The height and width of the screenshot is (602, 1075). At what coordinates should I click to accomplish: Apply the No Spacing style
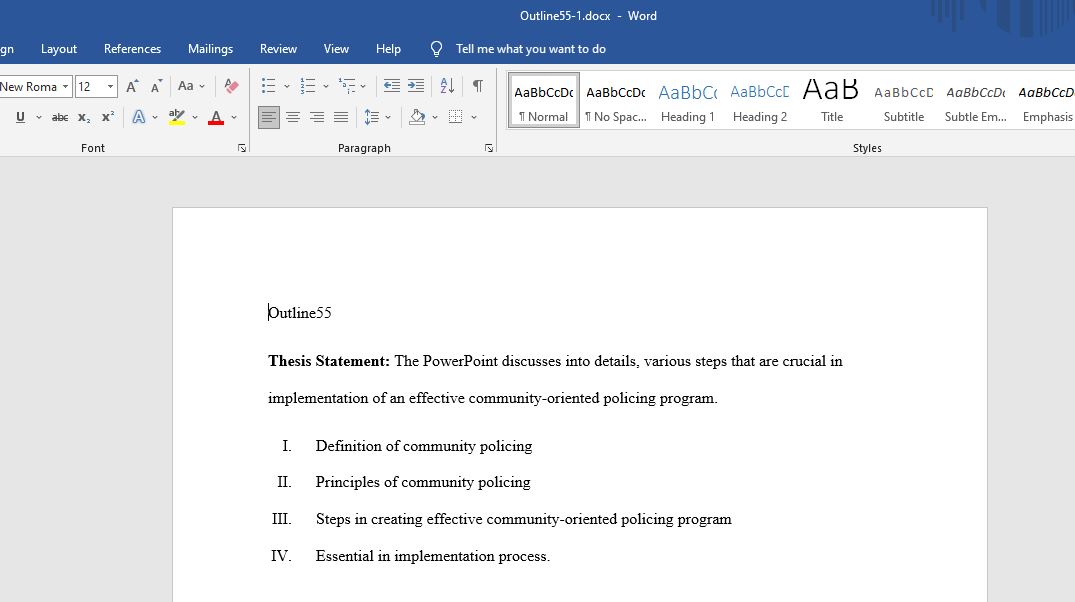(616, 100)
